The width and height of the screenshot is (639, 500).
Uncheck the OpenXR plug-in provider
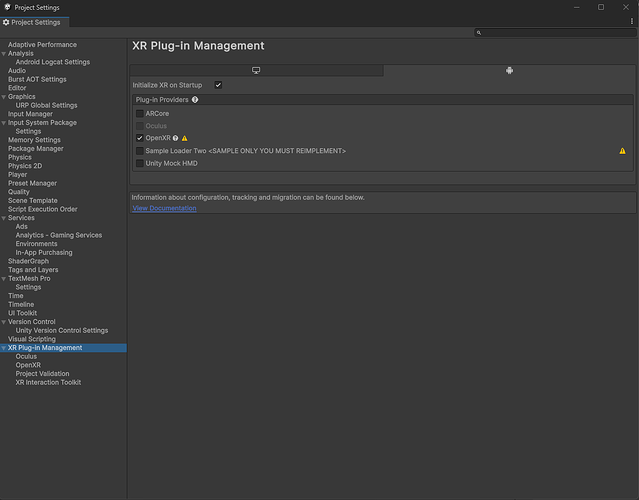(x=140, y=138)
